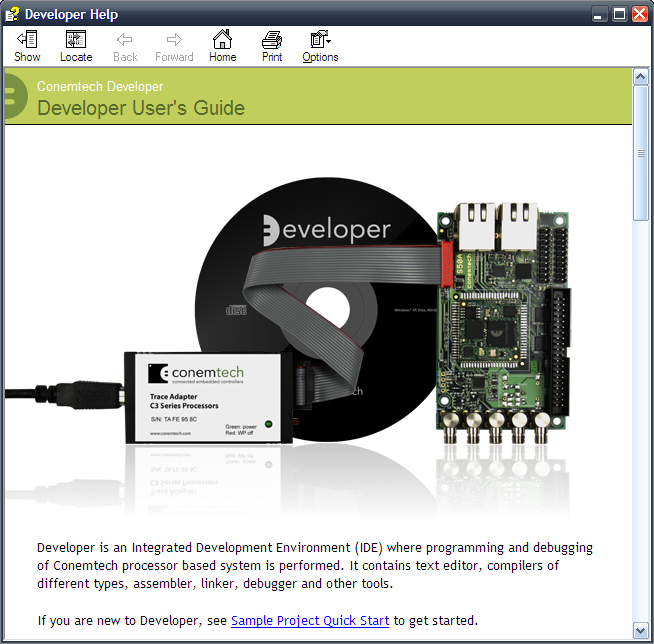Click the Conemtech Developer header text
The image size is (654, 644).
(x=100, y=86)
